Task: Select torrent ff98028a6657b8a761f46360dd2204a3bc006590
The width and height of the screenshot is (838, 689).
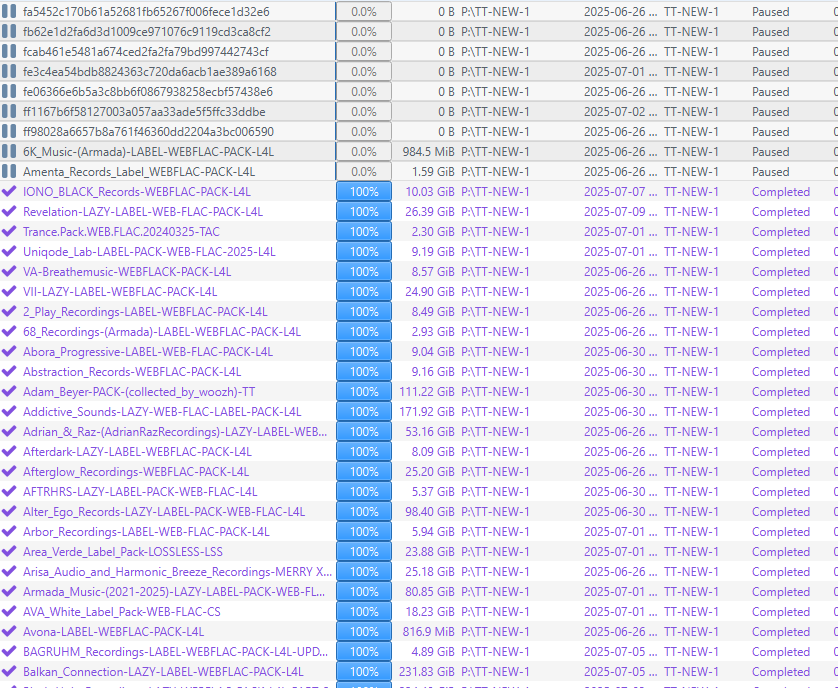Action: [148, 132]
